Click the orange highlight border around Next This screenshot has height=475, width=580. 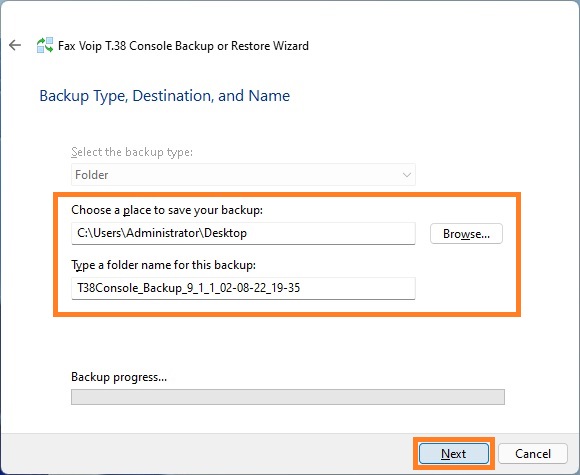(x=453, y=439)
